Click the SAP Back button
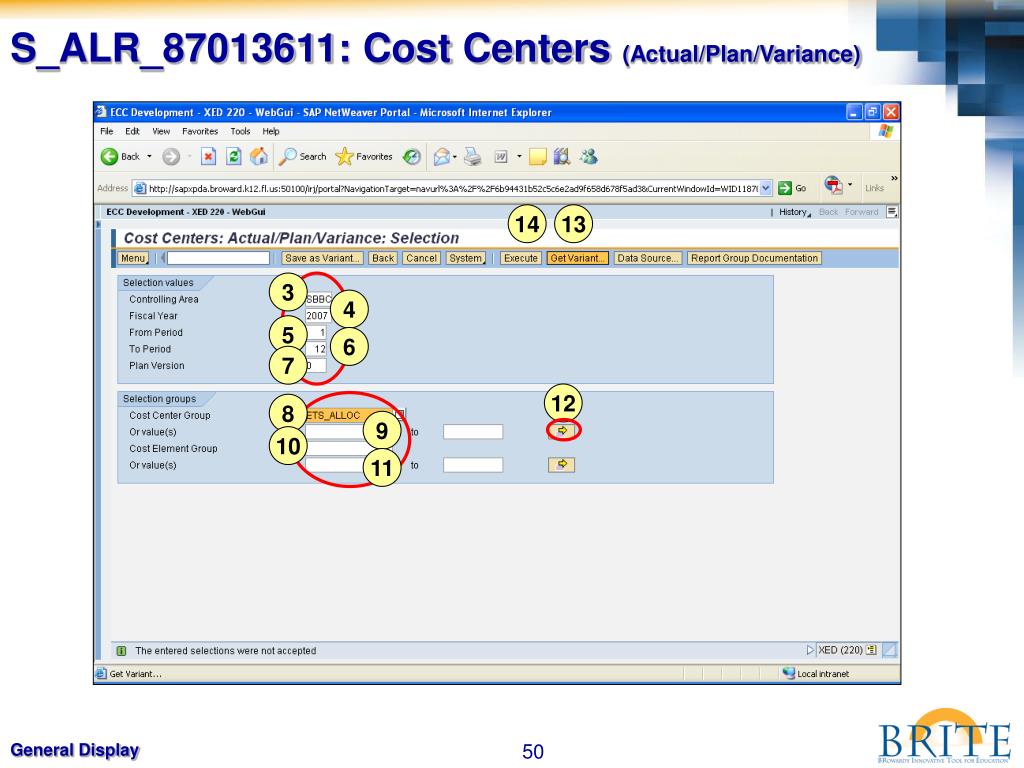Image resolution: width=1024 pixels, height=768 pixels. pos(383,258)
